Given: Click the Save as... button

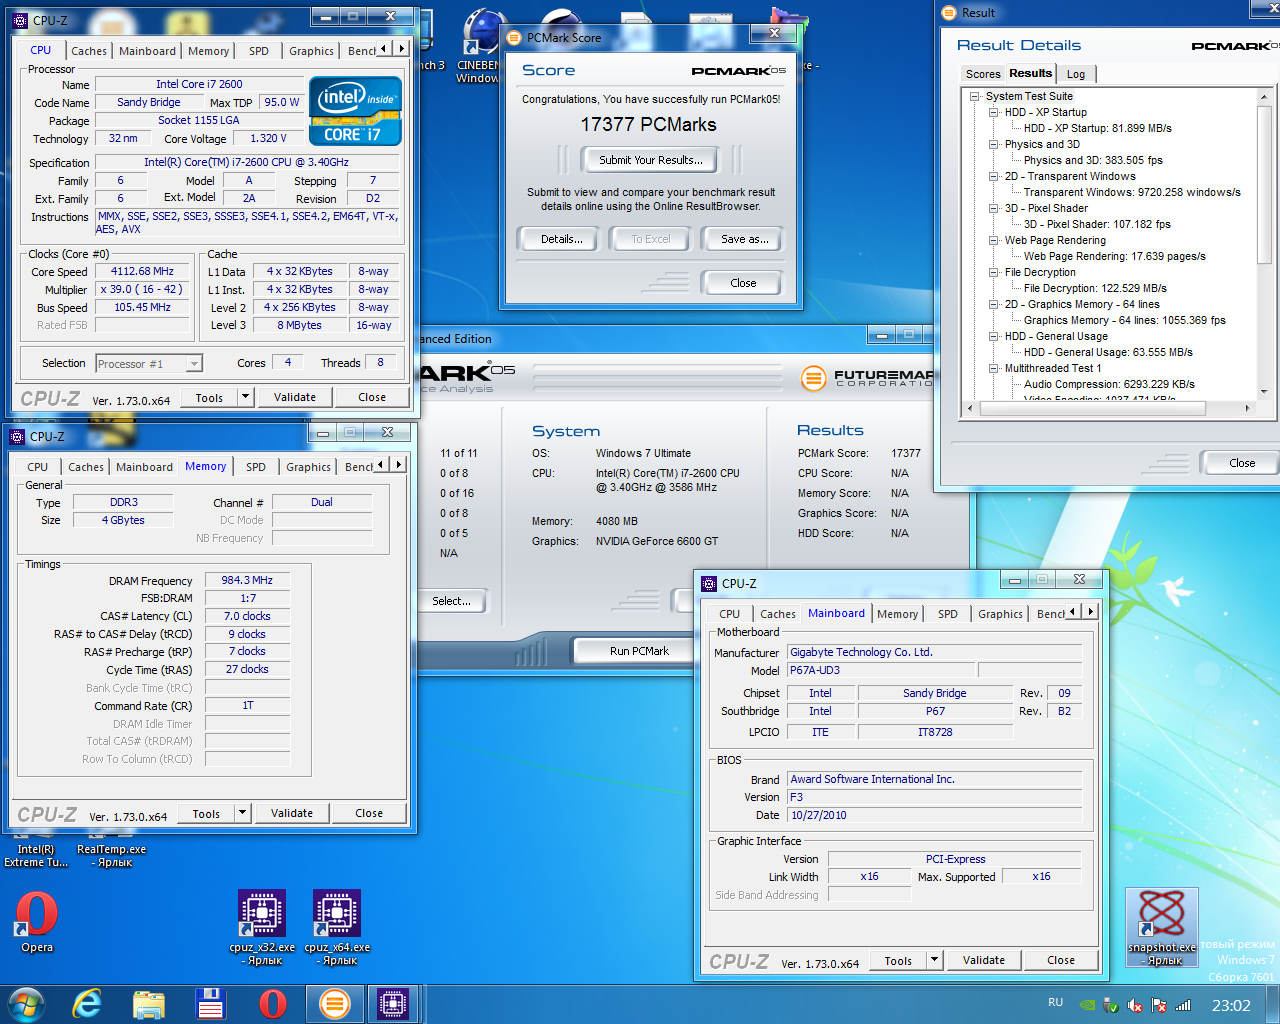Looking at the screenshot, I should 745,239.
